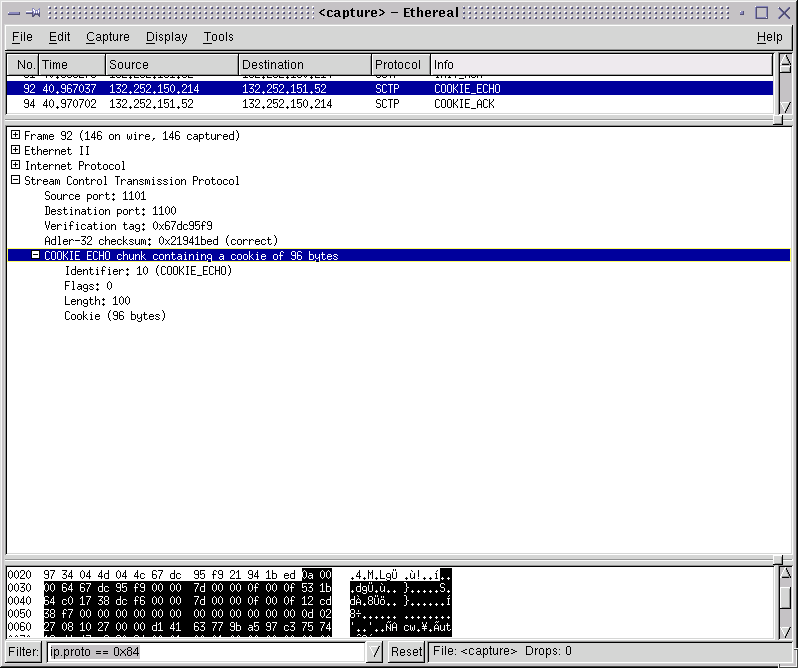Open the Display menu
This screenshot has width=798, height=668.
(166, 37)
